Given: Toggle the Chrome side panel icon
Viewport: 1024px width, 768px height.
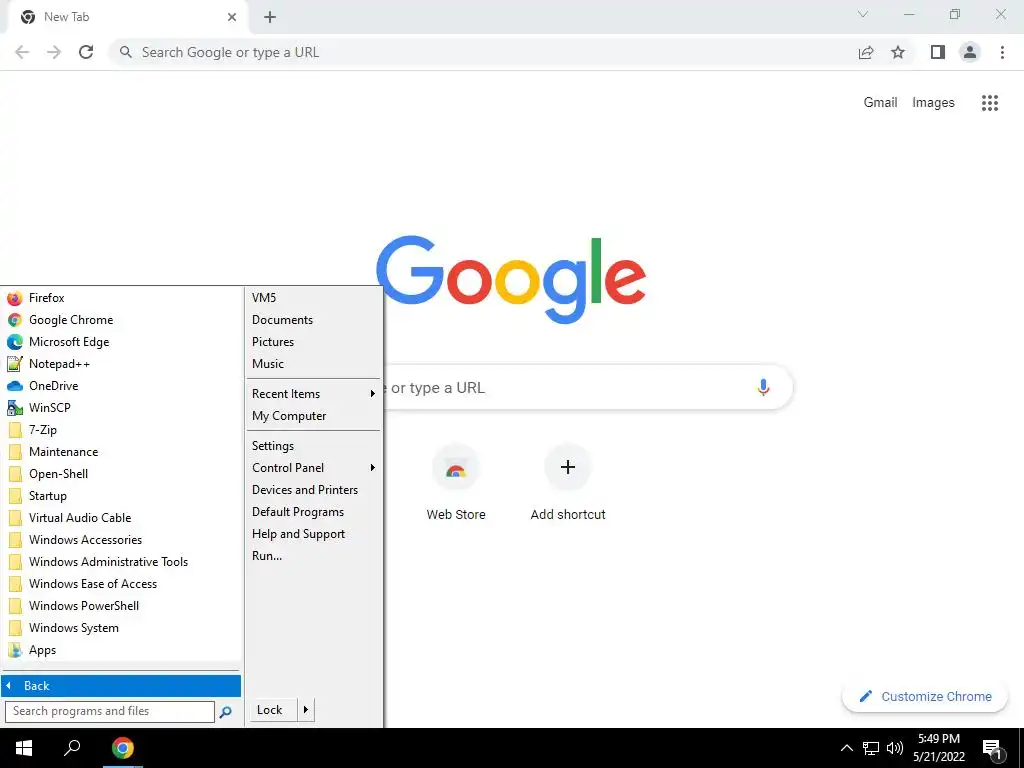Looking at the screenshot, I should coord(938,52).
